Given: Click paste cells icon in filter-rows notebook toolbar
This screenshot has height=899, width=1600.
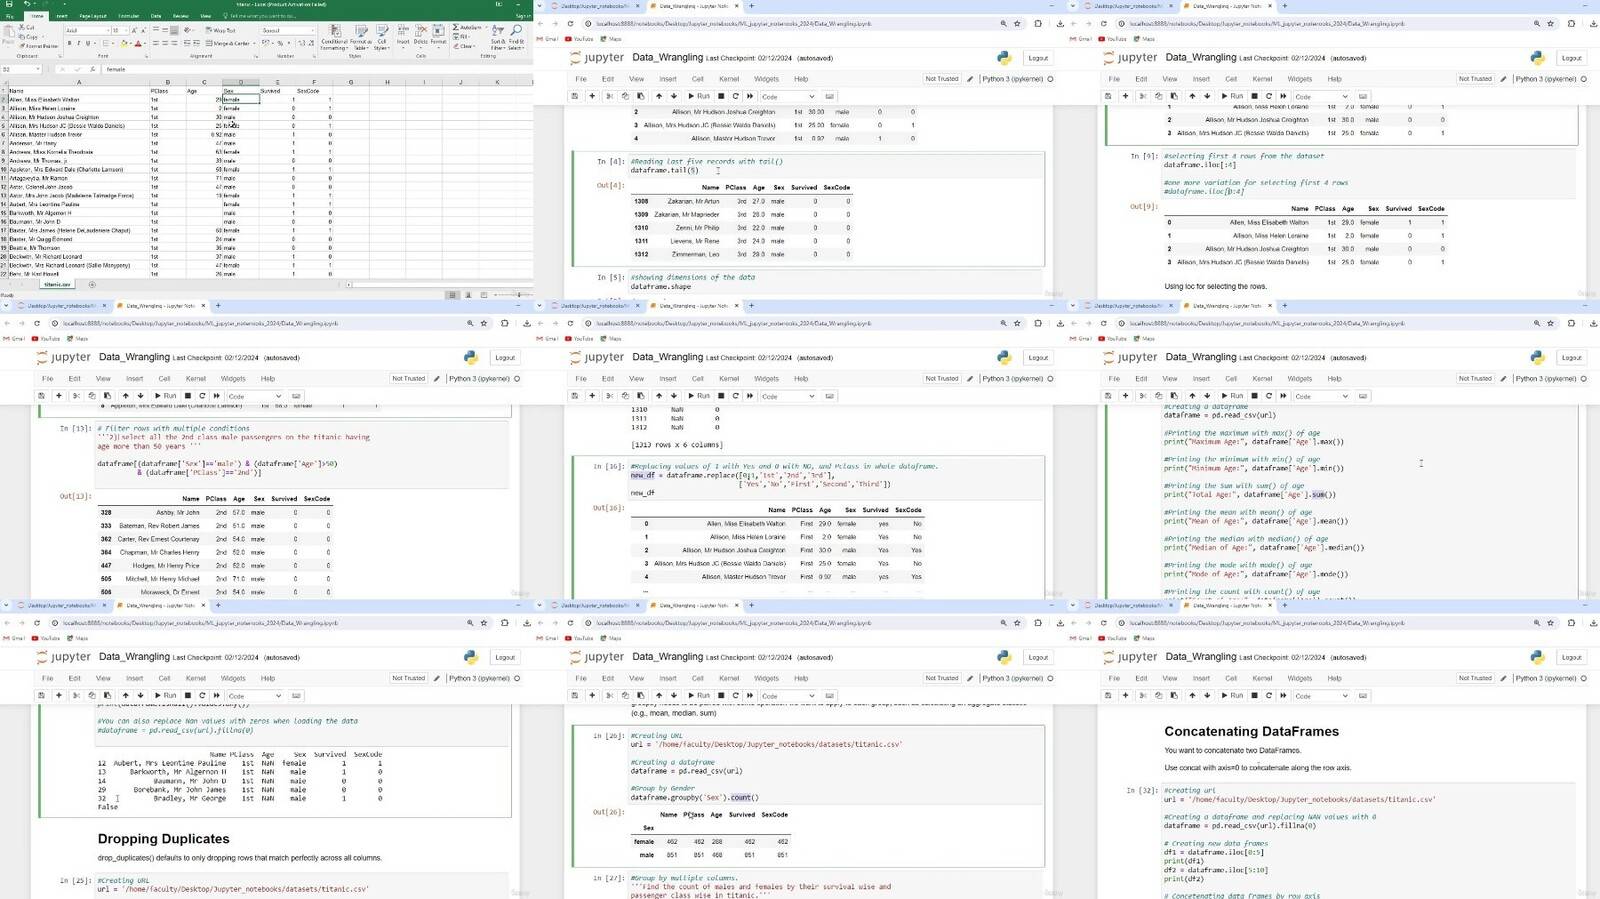Looking at the screenshot, I should [107, 396].
